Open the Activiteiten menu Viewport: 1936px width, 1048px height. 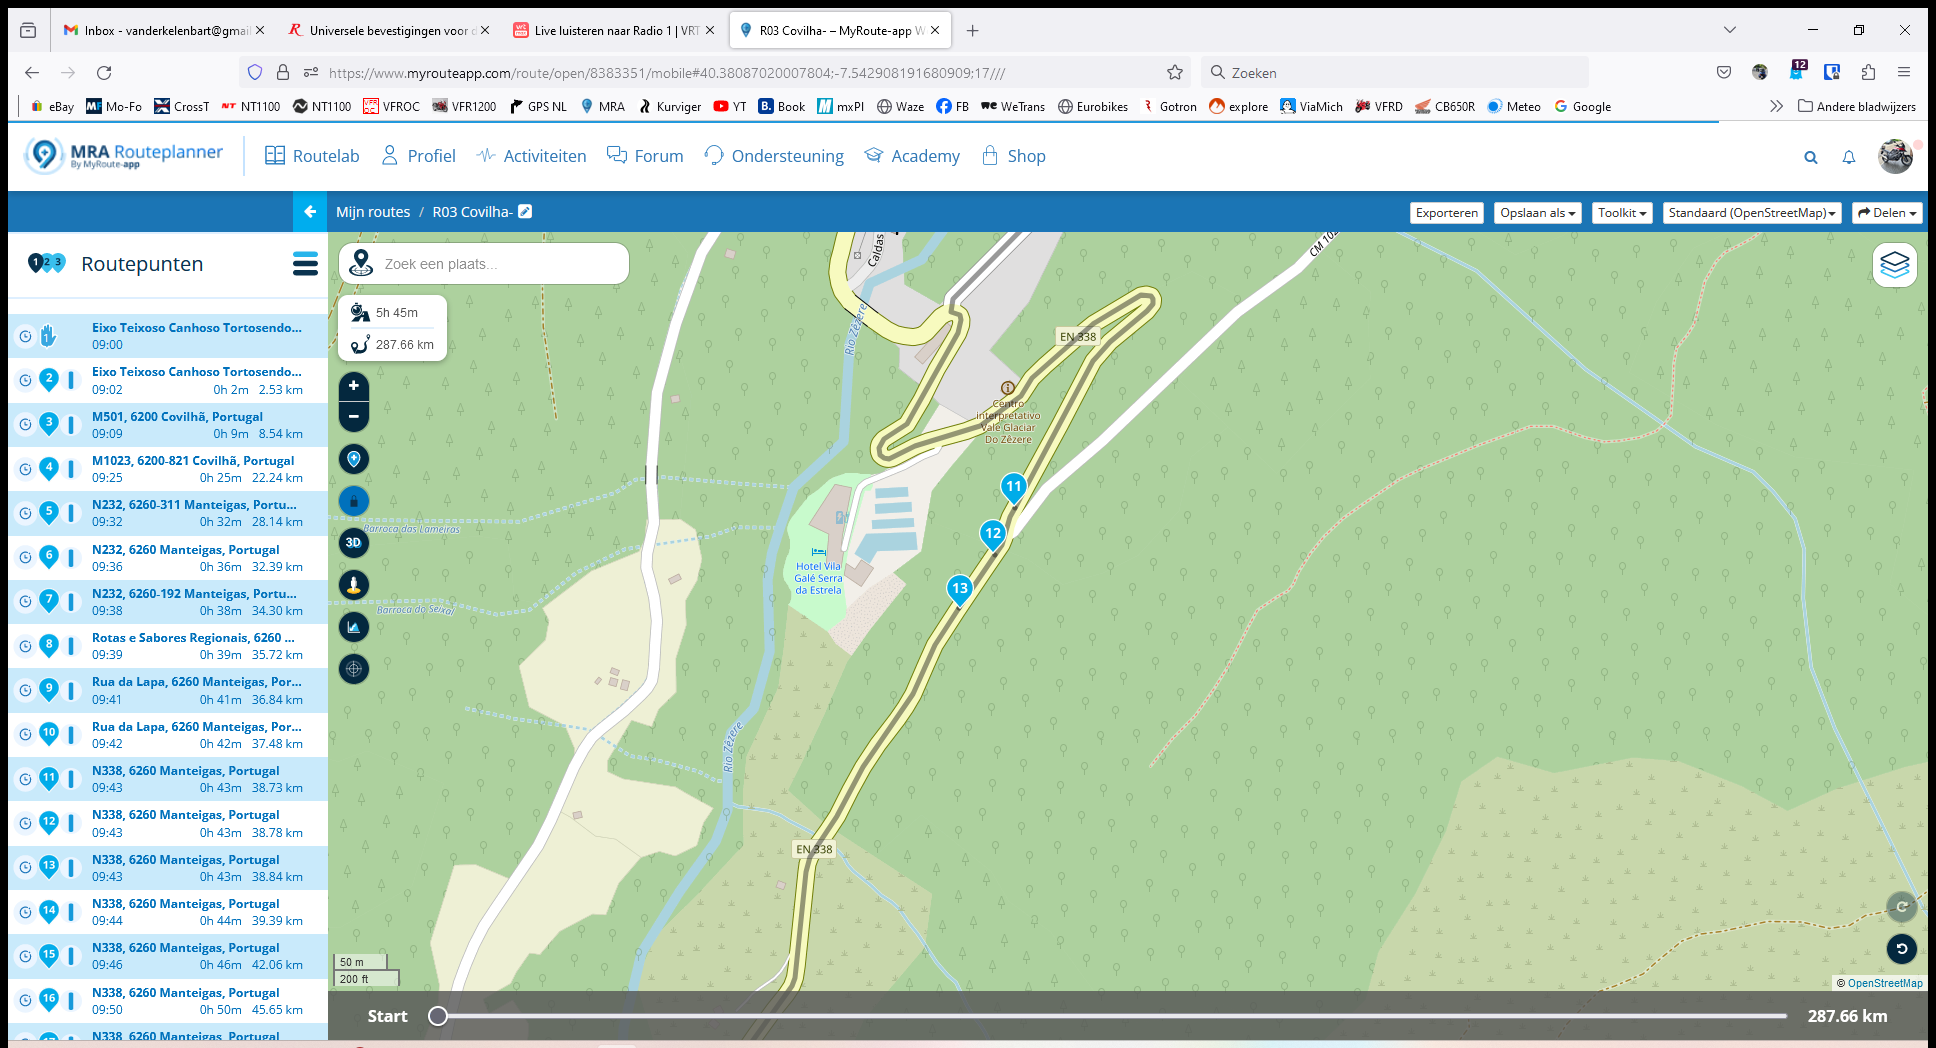click(532, 156)
